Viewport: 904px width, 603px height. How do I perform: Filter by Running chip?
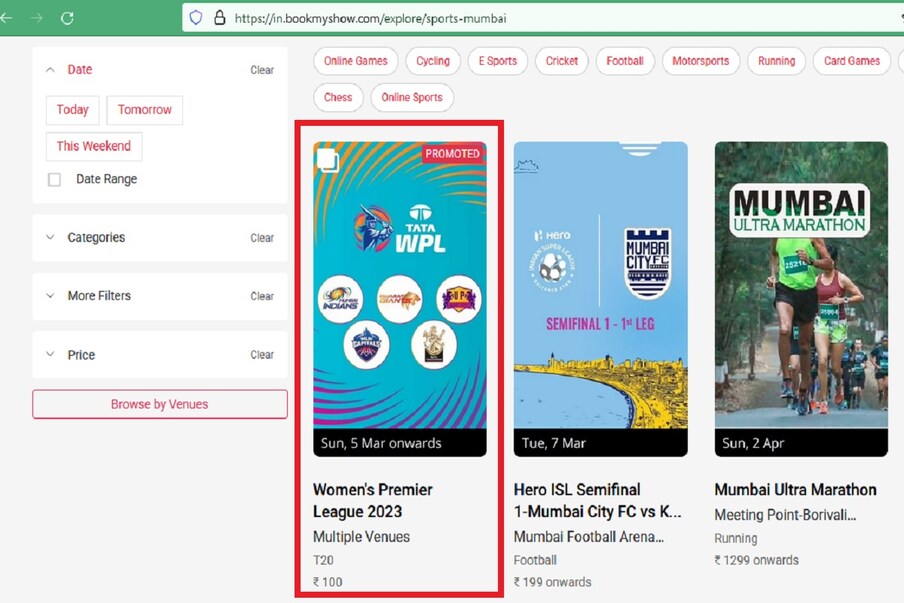click(777, 61)
